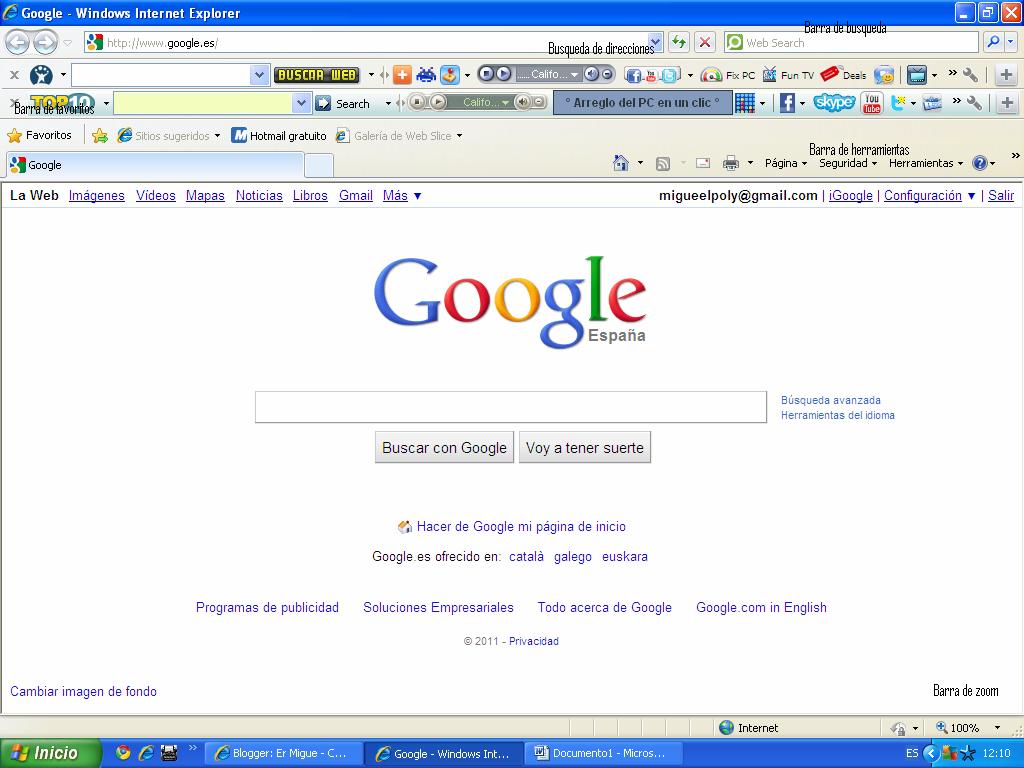
Task: Click the wrench options icon in first toolbar
Action: tap(970, 75)
